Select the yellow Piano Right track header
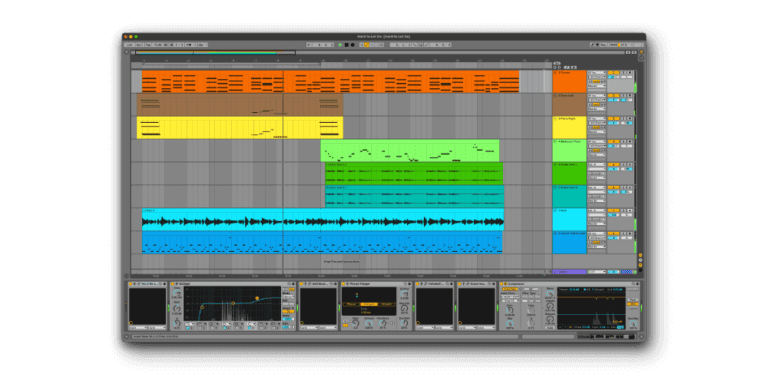768x384 pixels. point(569,127)
